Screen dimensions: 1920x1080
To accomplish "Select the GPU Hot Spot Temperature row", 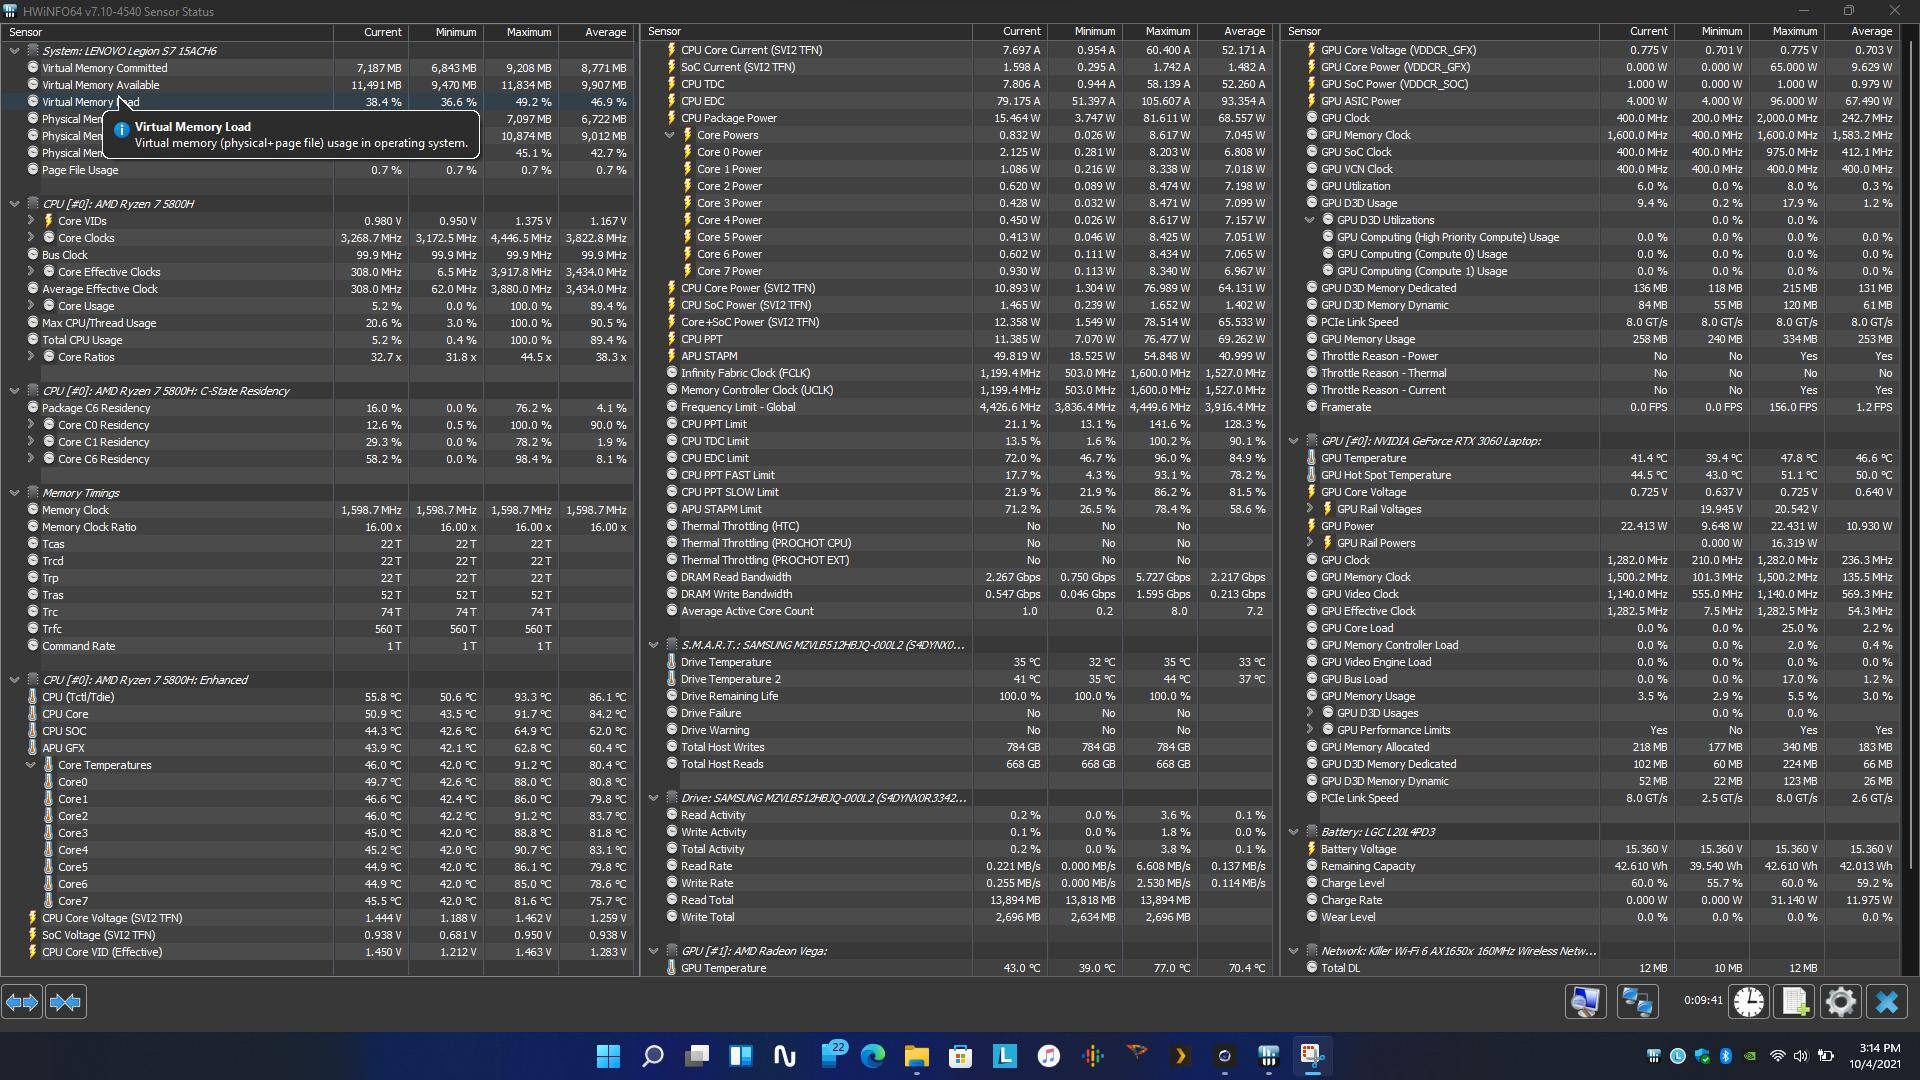I will [x=1385, y=475].
